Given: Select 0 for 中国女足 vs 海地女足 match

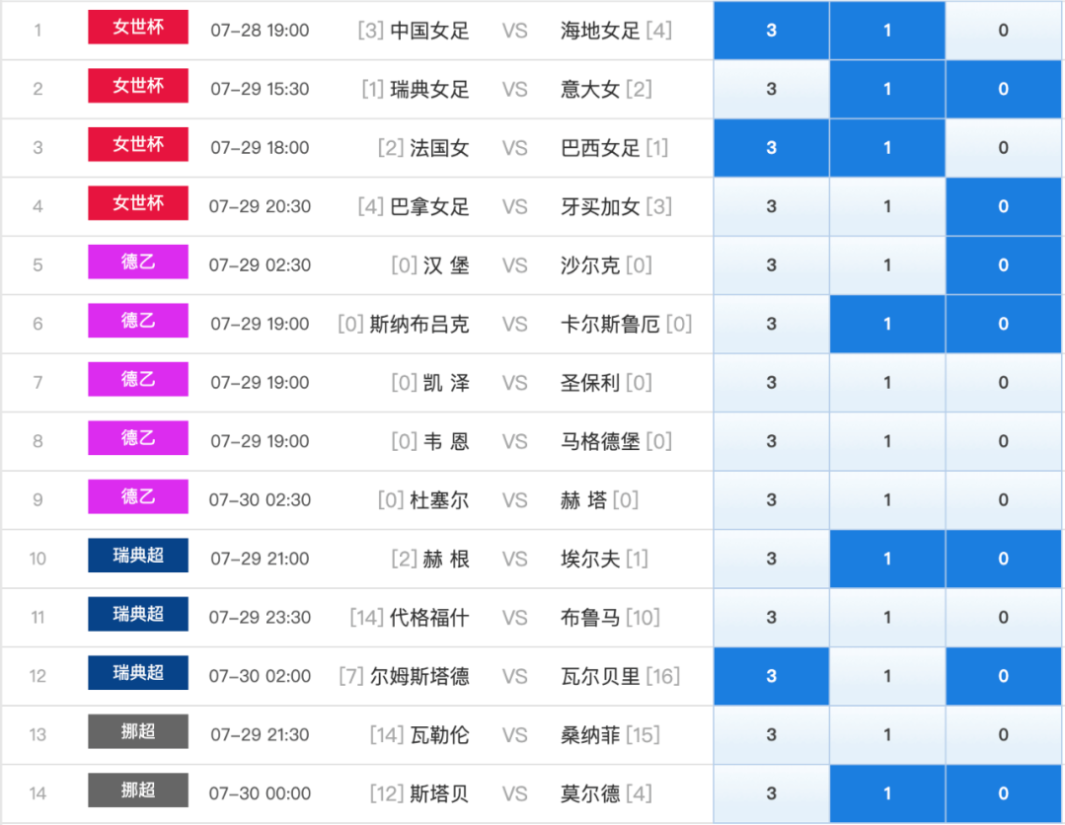Looking at the screenshot, I should point(1003,30).
